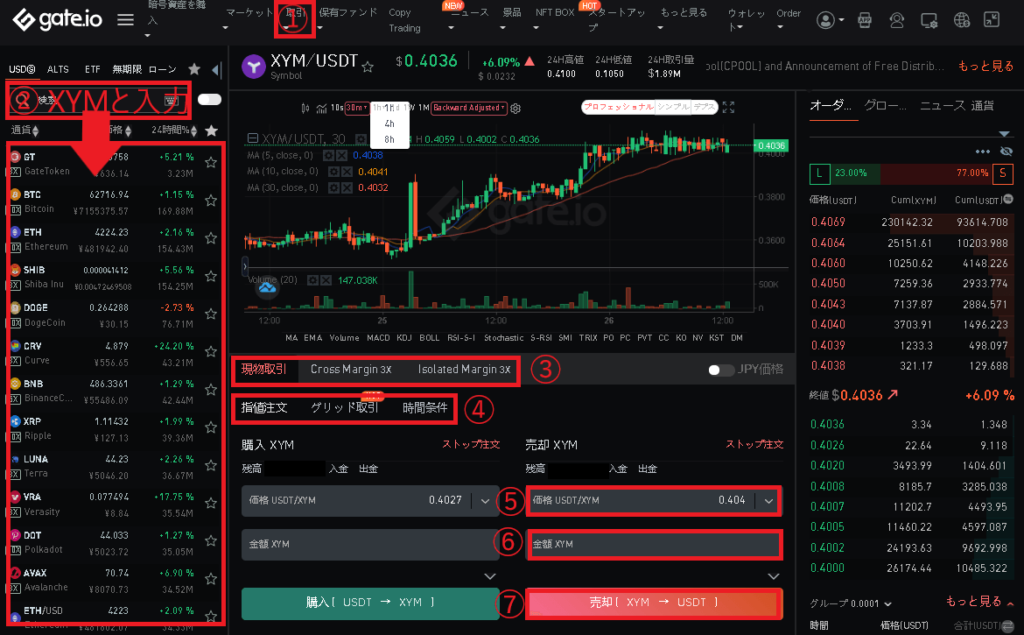The height and width of the screenshot is (635, 1024).
Task: Switch to グリッド取引 order tab
Action: tap(344, 408)
